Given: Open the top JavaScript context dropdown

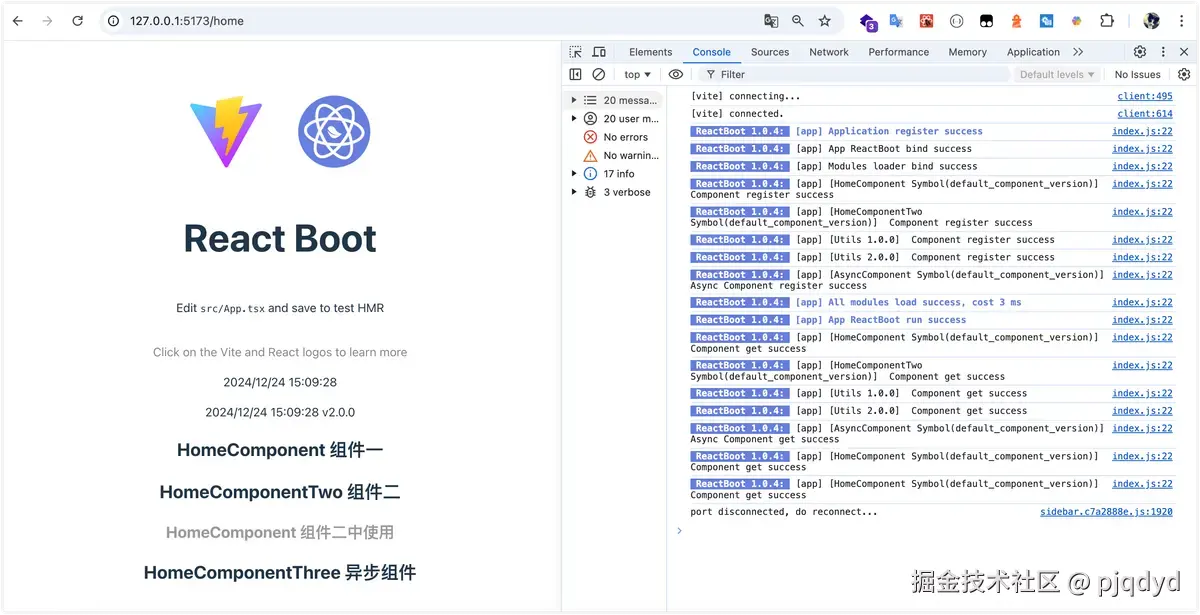Looking at the screenshot, I should click(x=637, y=74).
